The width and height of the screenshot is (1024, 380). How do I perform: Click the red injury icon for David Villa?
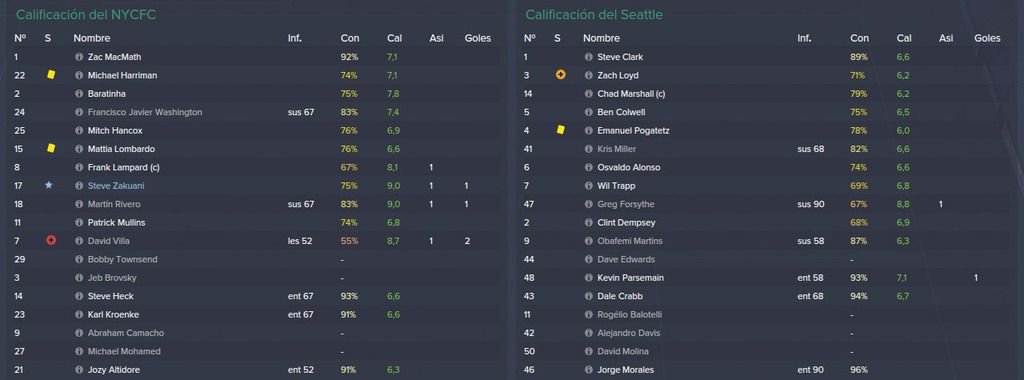click(51, 240)
